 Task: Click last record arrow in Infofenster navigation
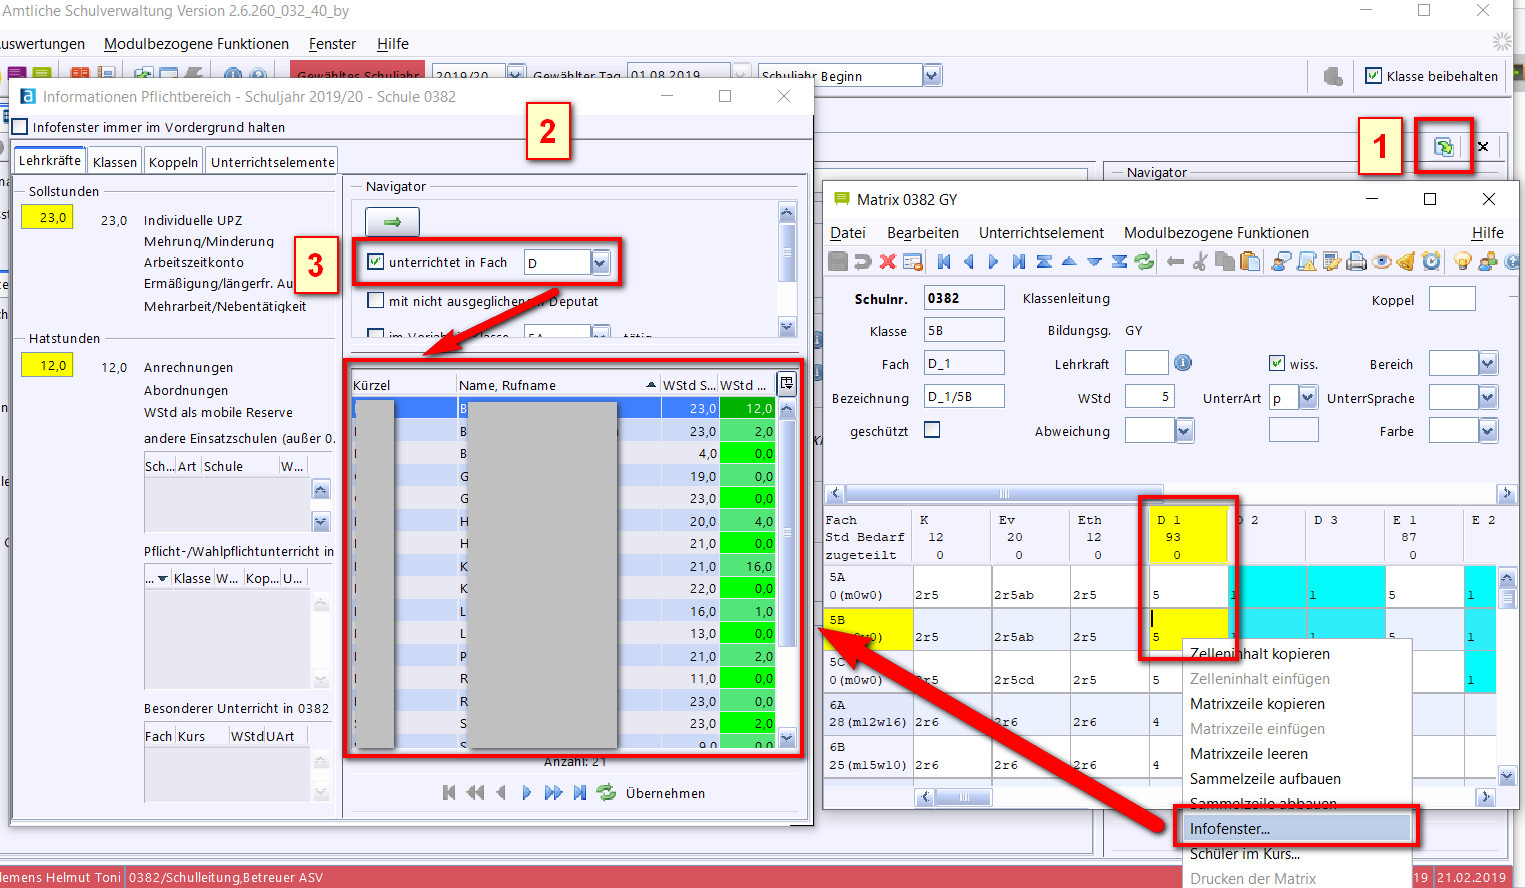point(579,793)
